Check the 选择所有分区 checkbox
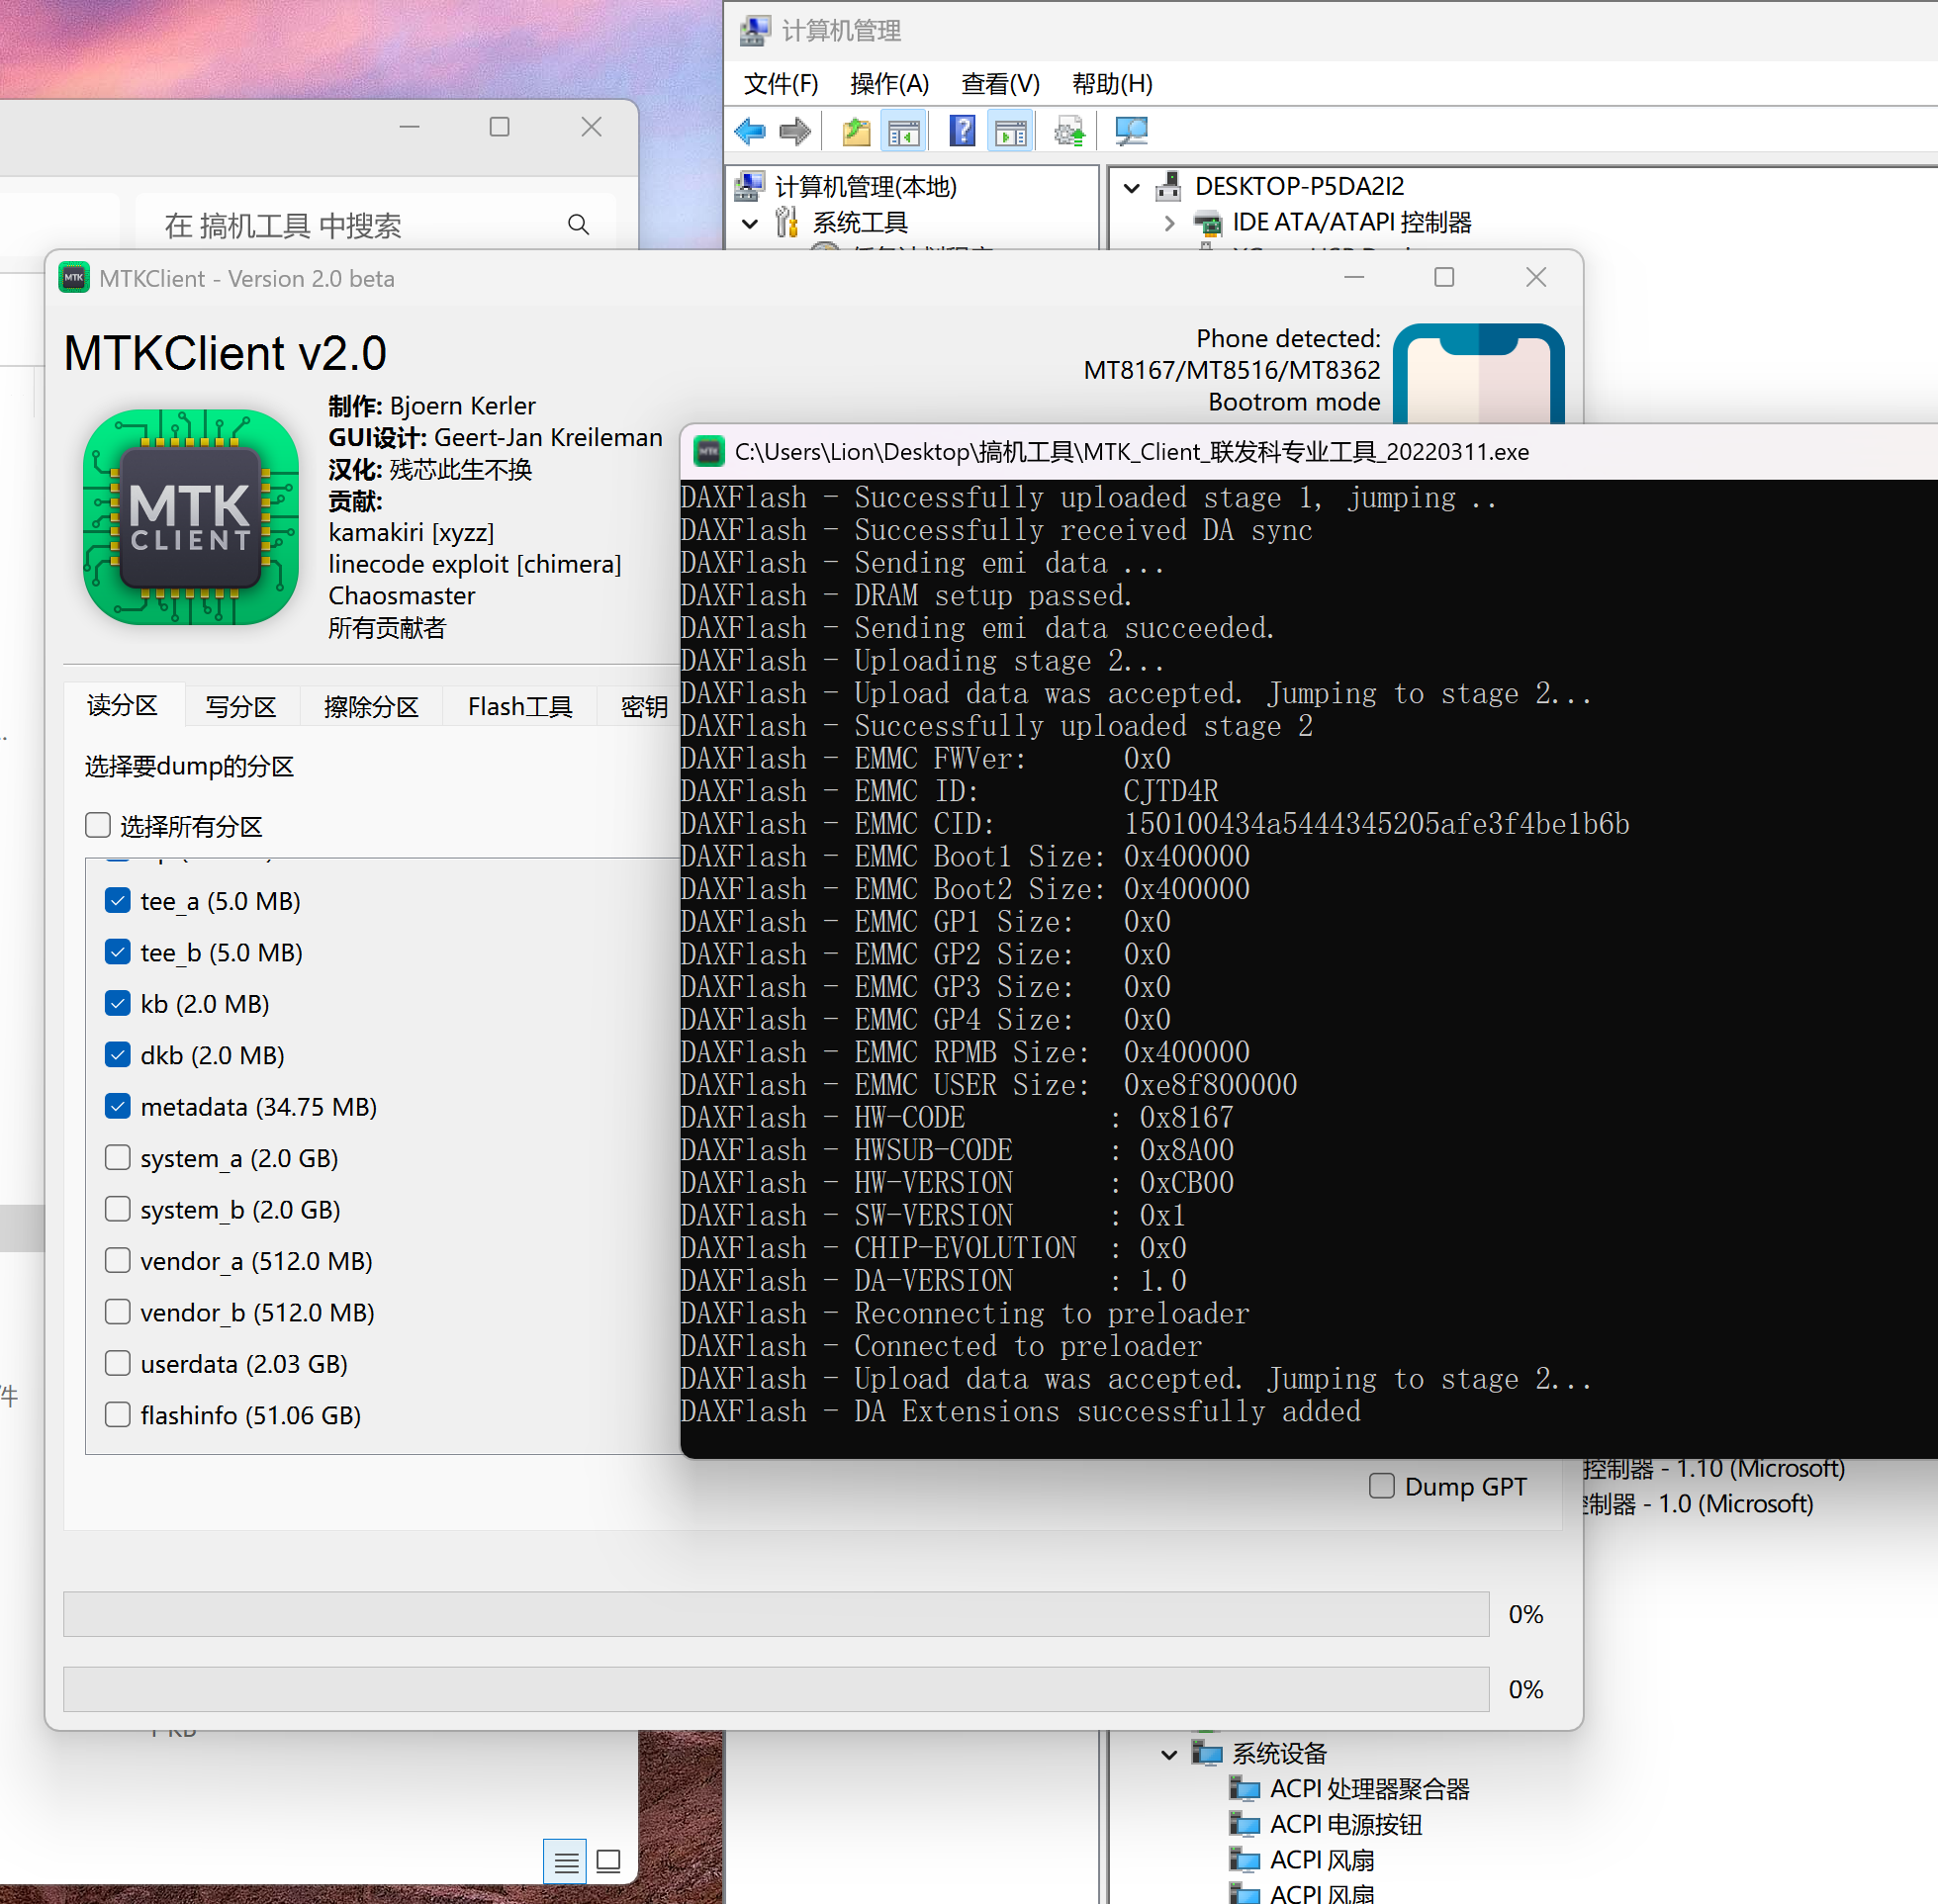Viewport: 1938px width, 1904px height. (x=98, y=825)
